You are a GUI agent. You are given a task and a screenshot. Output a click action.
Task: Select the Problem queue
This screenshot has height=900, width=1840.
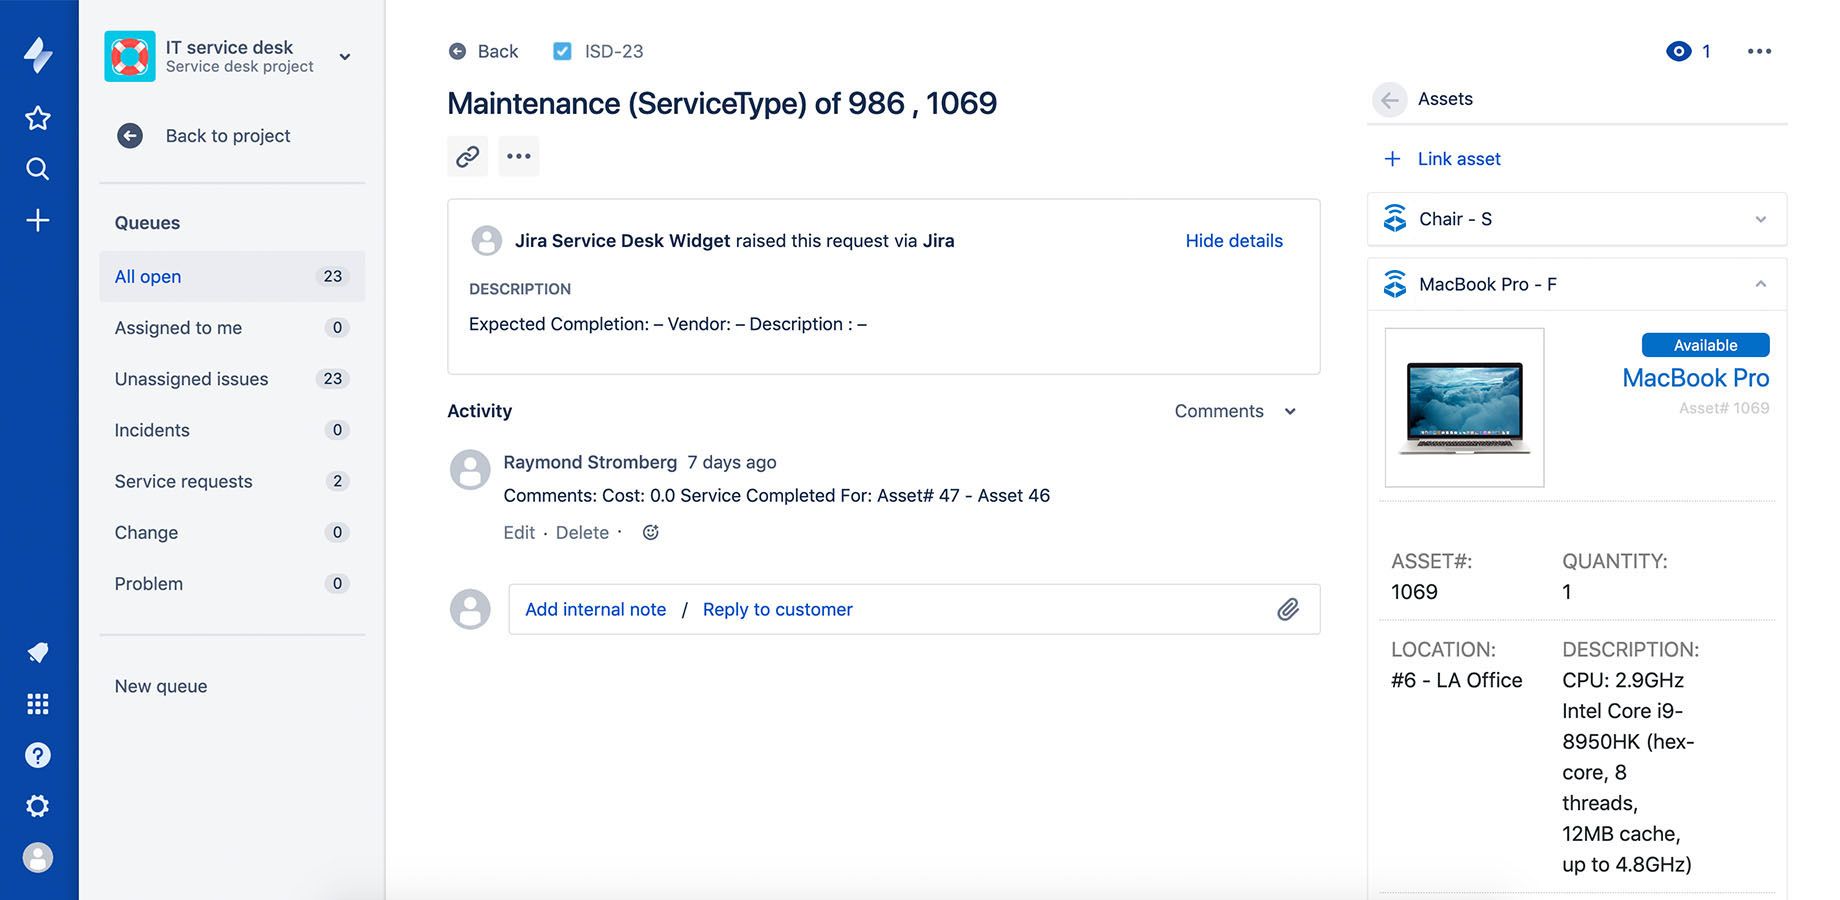tap(232, 583)
